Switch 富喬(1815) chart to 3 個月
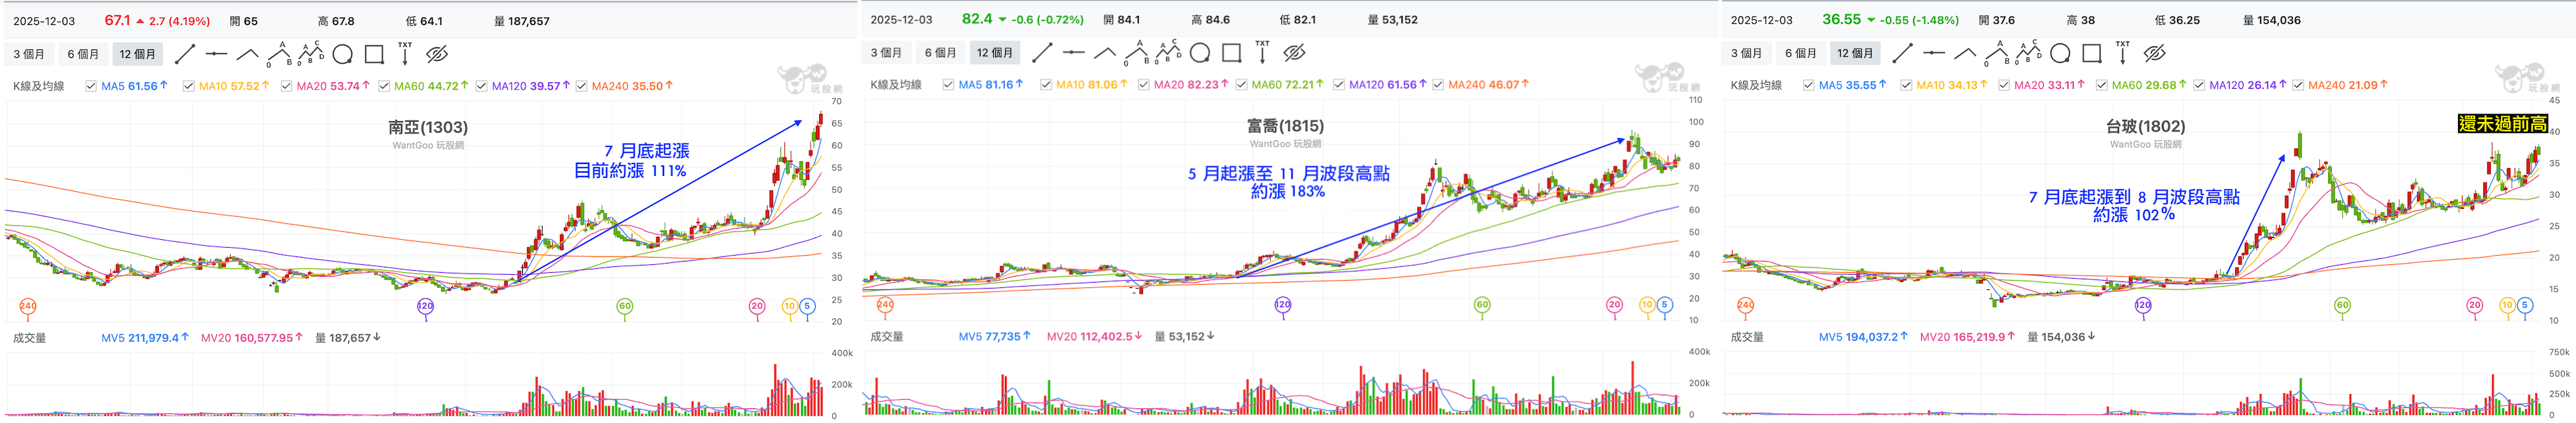Image resolution: width=2576 pixels, height=423 pixels. (x=886, y=53)
